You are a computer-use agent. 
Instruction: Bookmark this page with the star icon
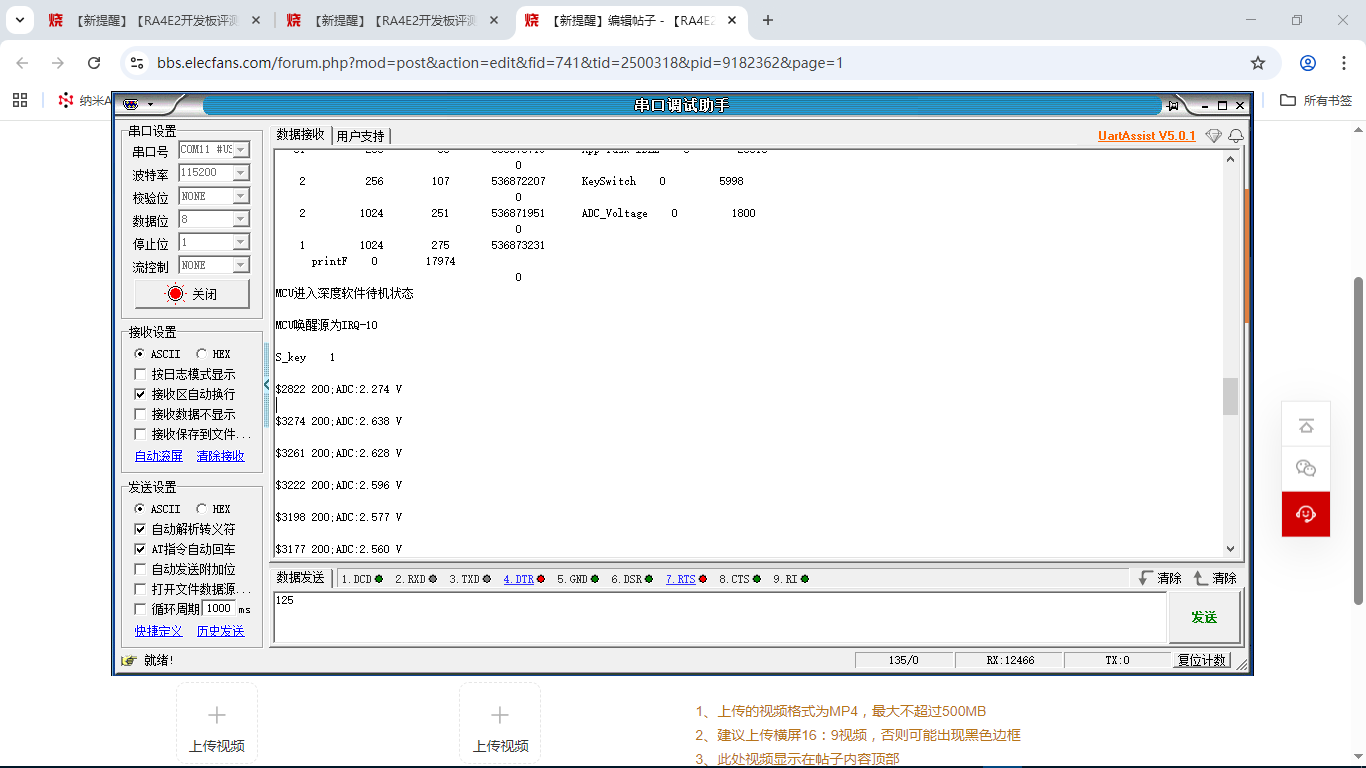[x=1258, y=63]
